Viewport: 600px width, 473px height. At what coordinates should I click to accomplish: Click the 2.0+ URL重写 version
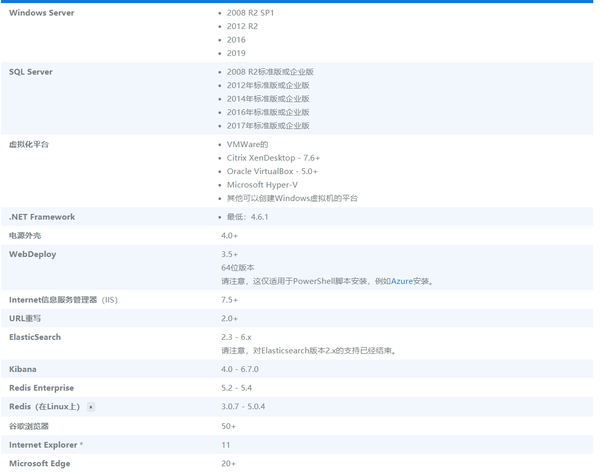click(229, 319)
